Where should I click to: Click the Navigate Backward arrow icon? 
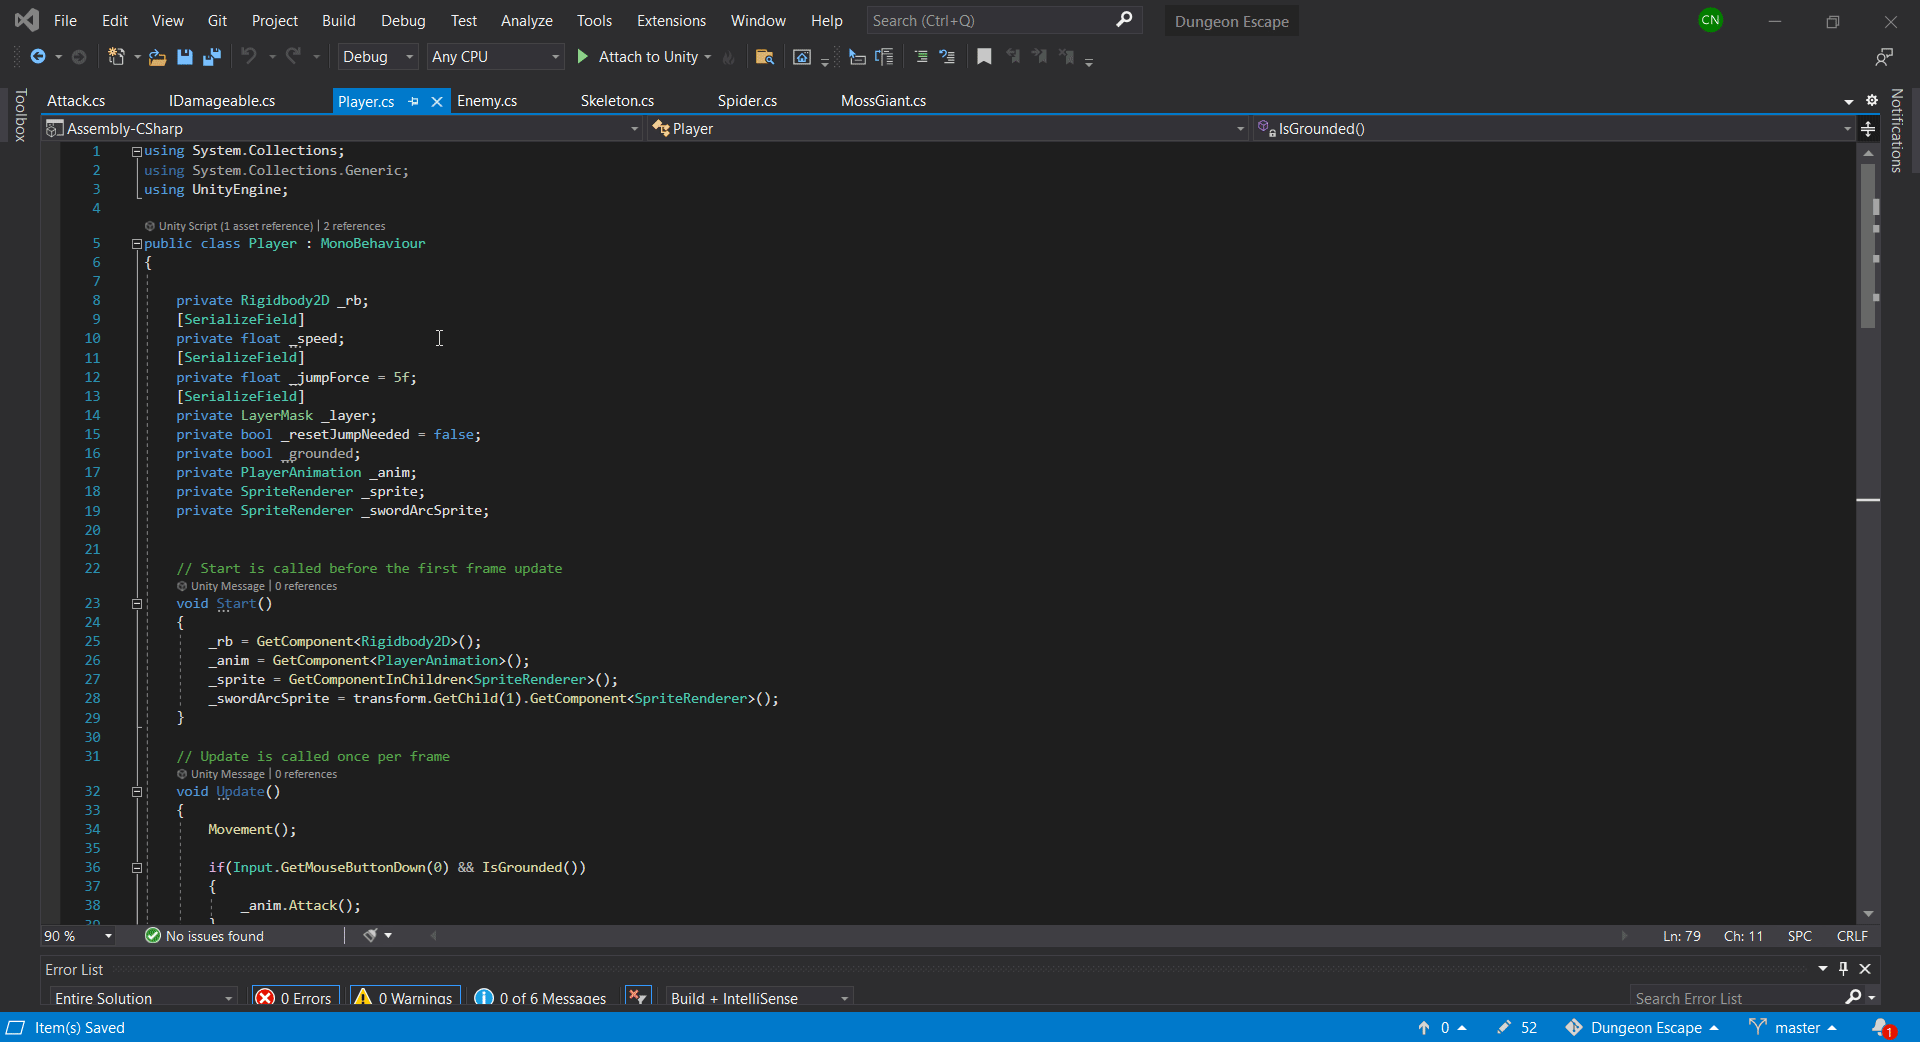click(38, 57)
